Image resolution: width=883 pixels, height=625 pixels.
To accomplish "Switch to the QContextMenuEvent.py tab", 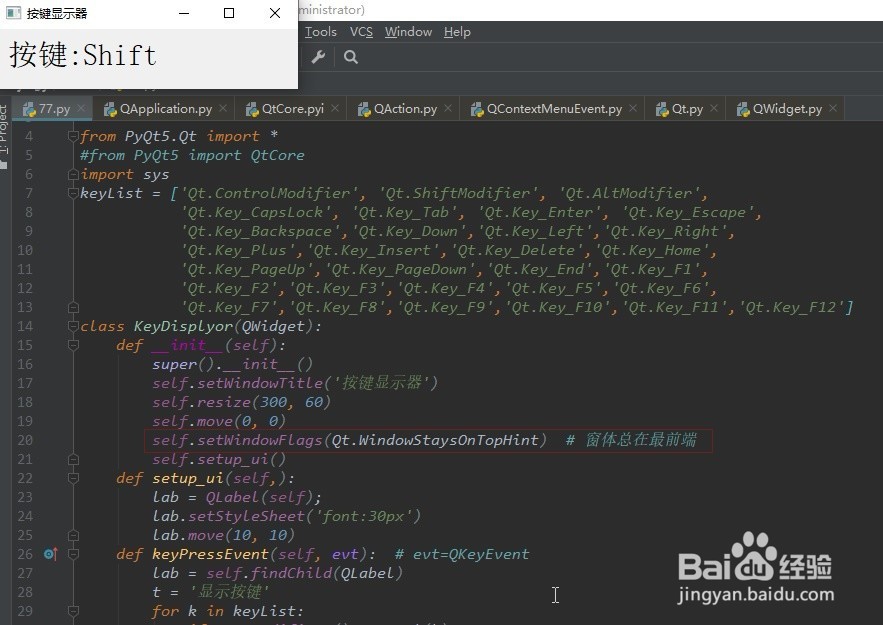I will tap(554, 109).
